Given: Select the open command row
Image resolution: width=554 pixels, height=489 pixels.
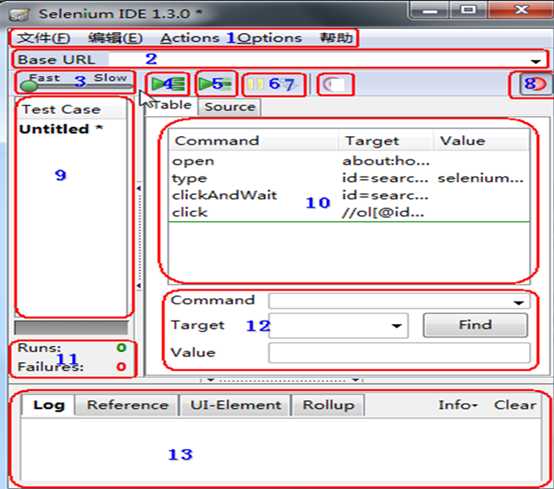Looking at the screenshot, I should (x=349, y=161).
